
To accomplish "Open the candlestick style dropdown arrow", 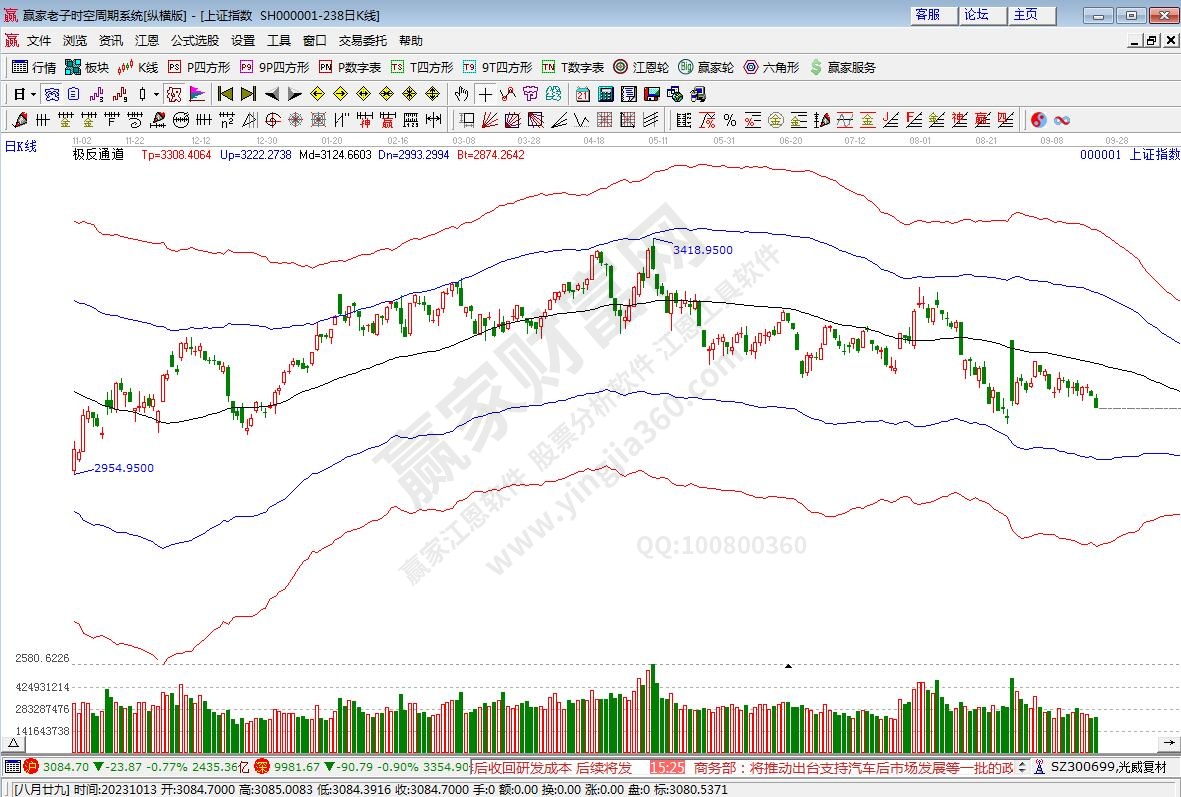I will [155, 94].
